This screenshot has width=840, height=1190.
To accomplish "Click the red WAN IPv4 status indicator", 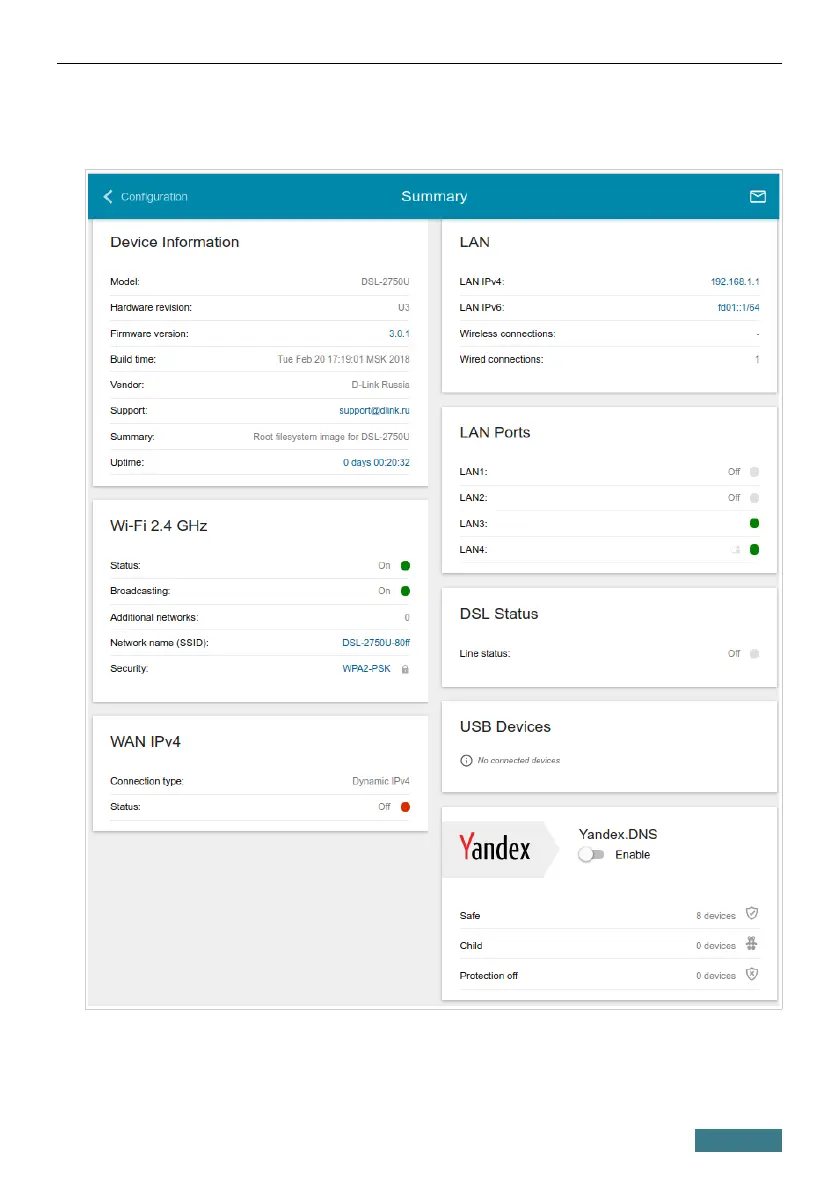I will click(405, 807).
